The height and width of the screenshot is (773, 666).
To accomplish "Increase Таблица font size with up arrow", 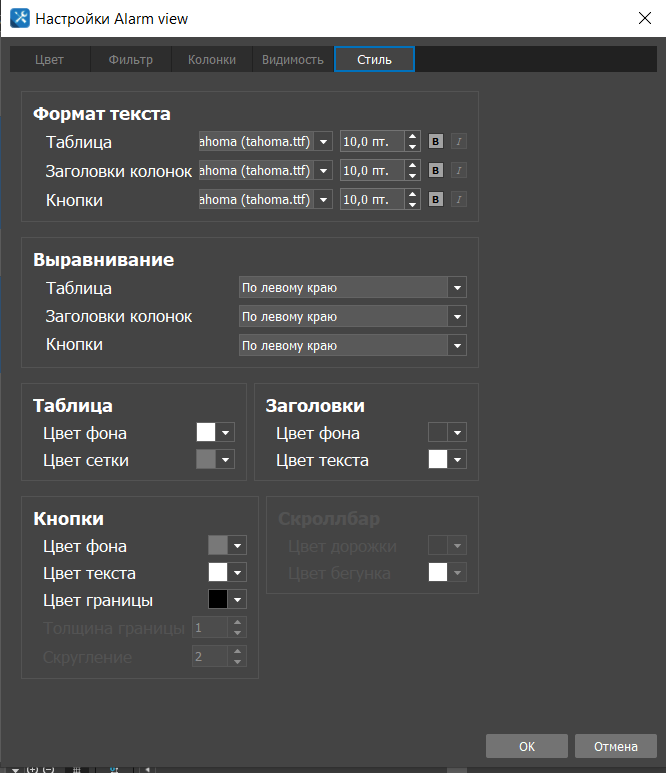I will click(412, 137).
